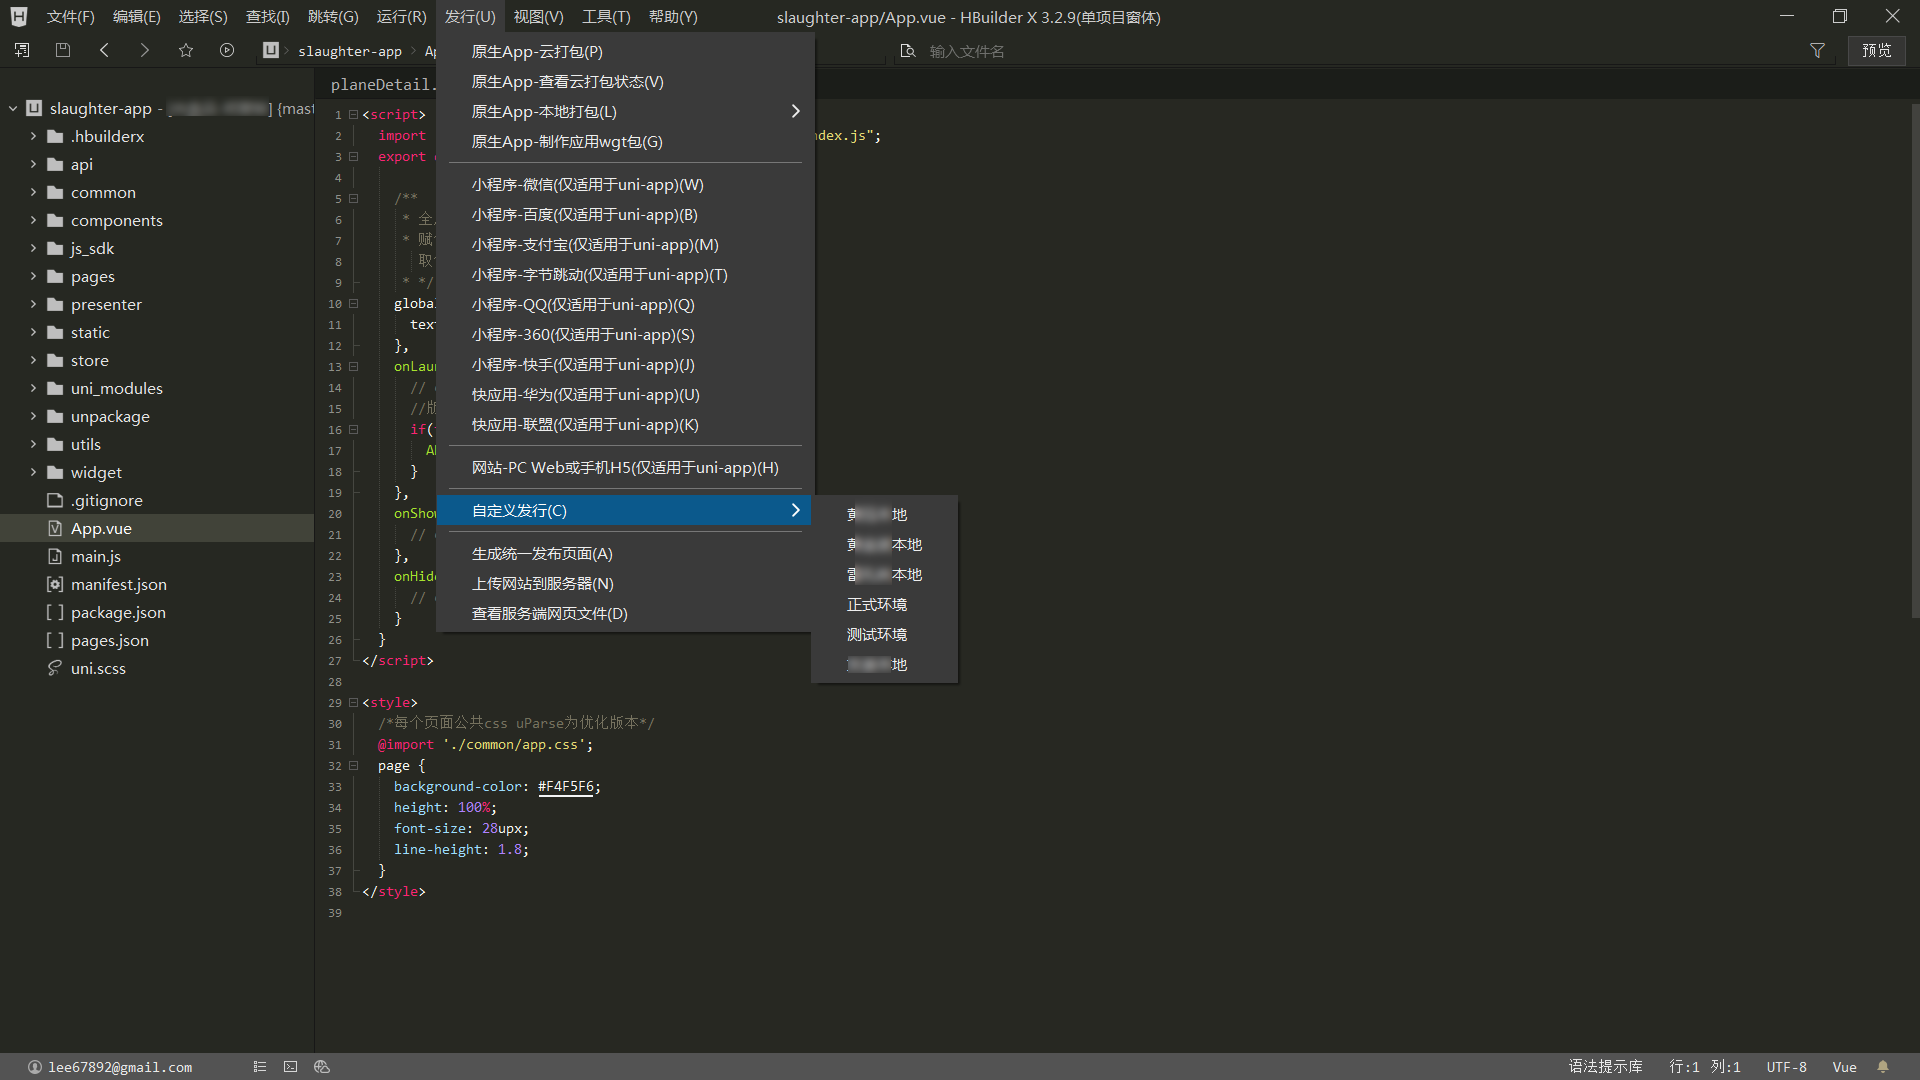Click the #F4F5F6 color value
Screen dimensions: 1920x1080
pos(566,787)
